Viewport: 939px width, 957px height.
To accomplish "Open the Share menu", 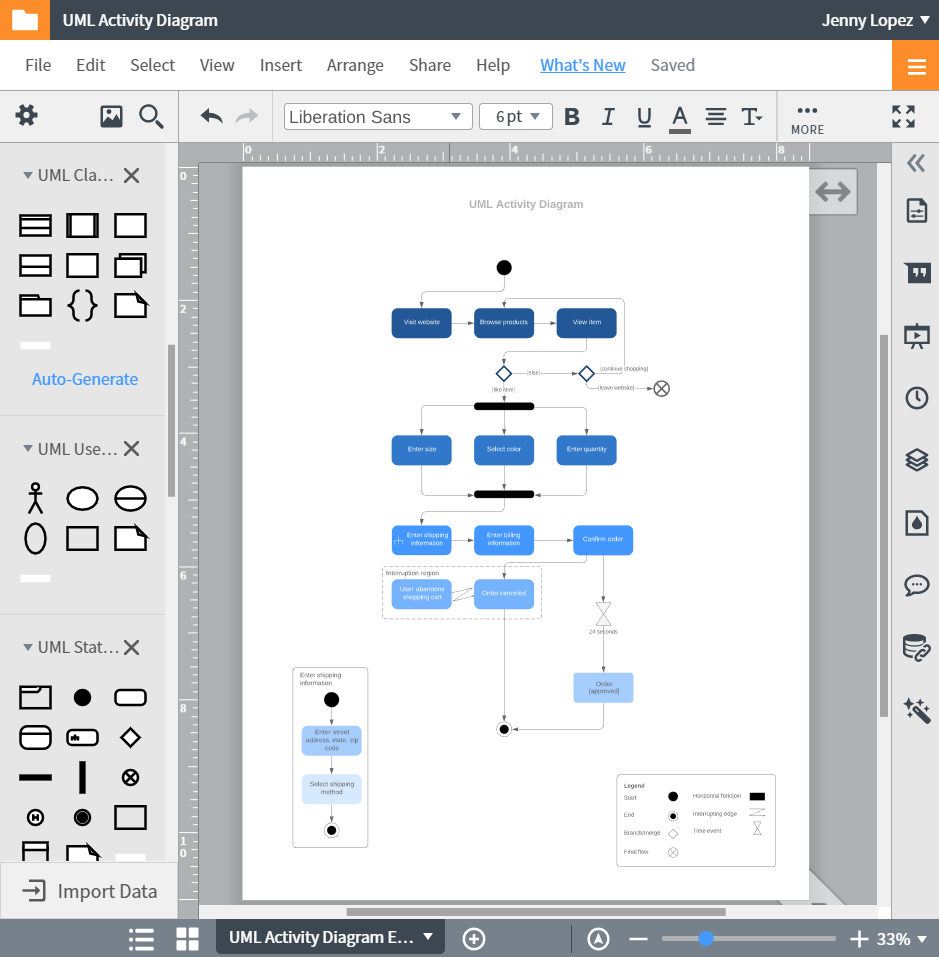I will (430, 65).
